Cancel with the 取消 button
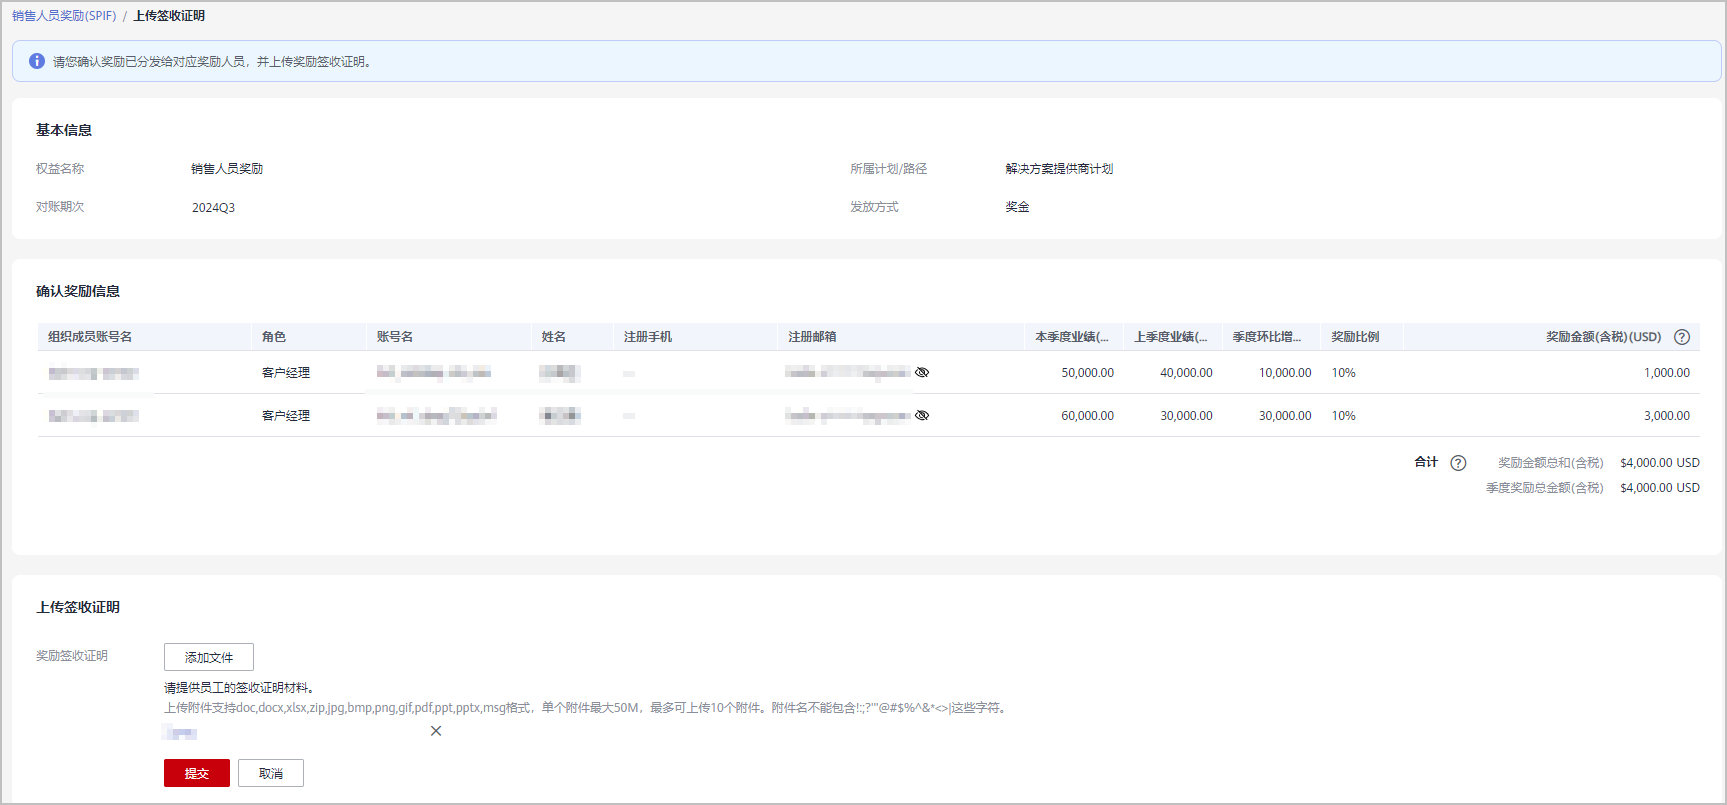This screenshot has width=1727, height=805. (271, 773)
